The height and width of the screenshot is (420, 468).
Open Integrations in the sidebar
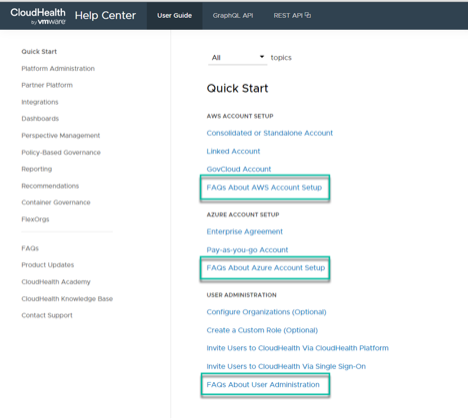(40, 102)
